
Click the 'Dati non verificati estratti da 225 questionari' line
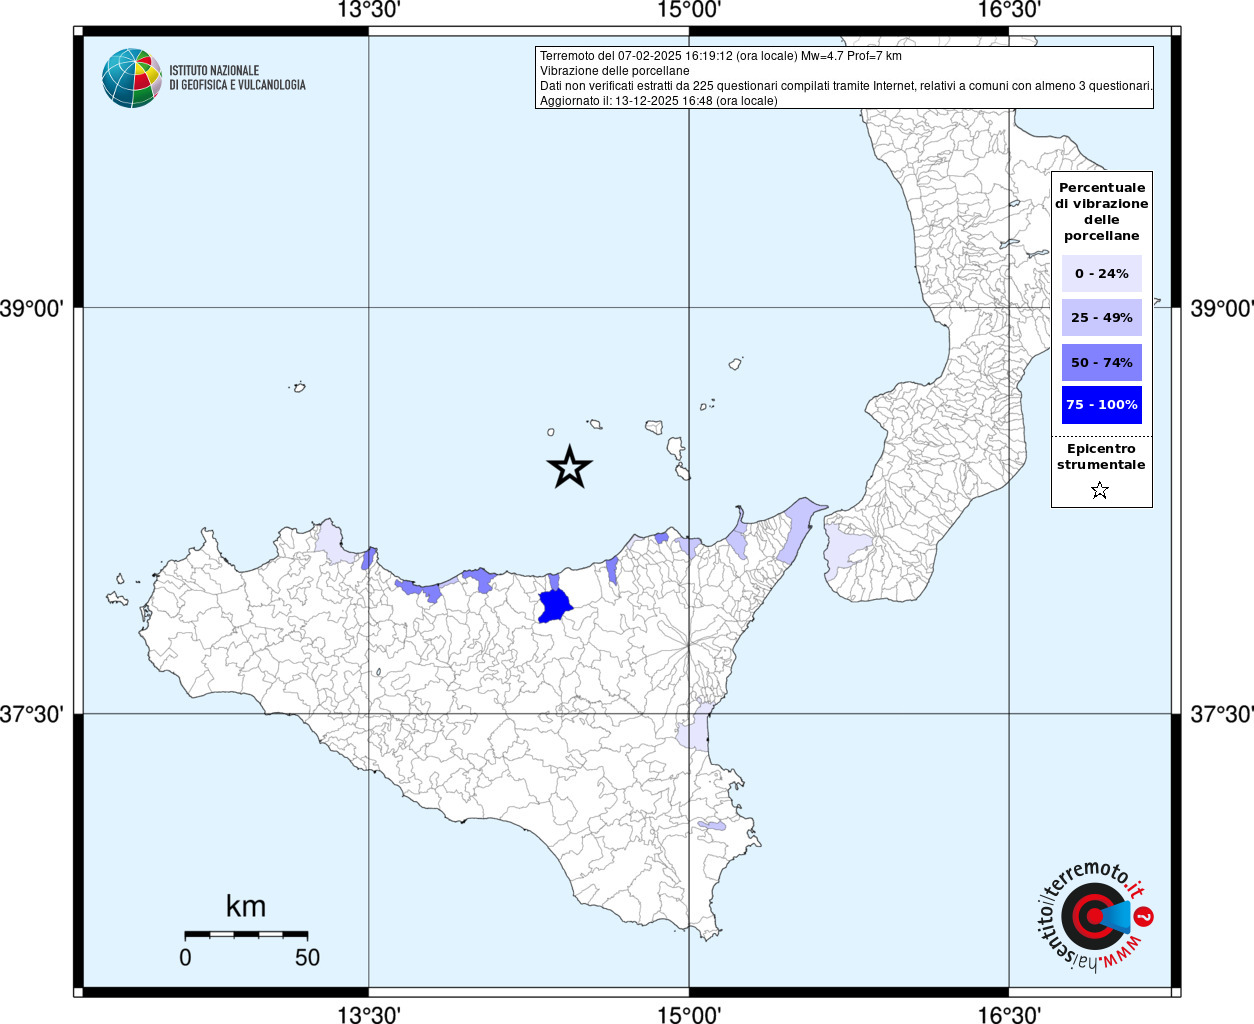pos(846,86)
